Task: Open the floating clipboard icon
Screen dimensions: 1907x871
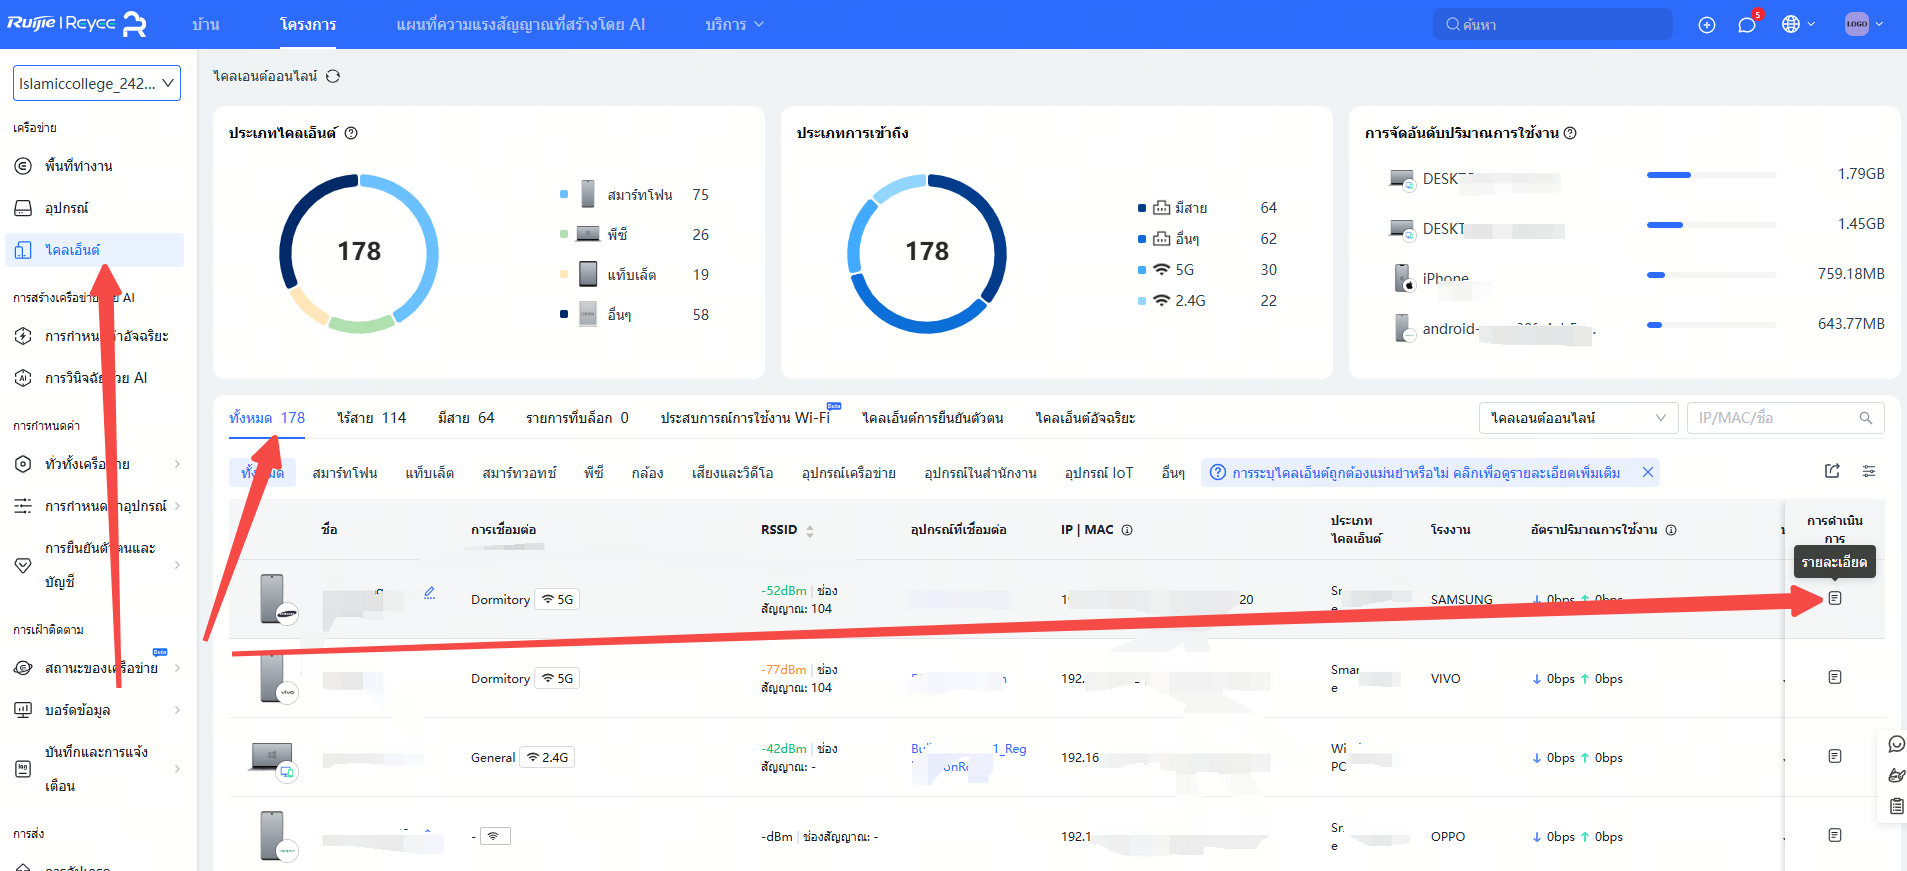Action: [x=1896, y=806]
